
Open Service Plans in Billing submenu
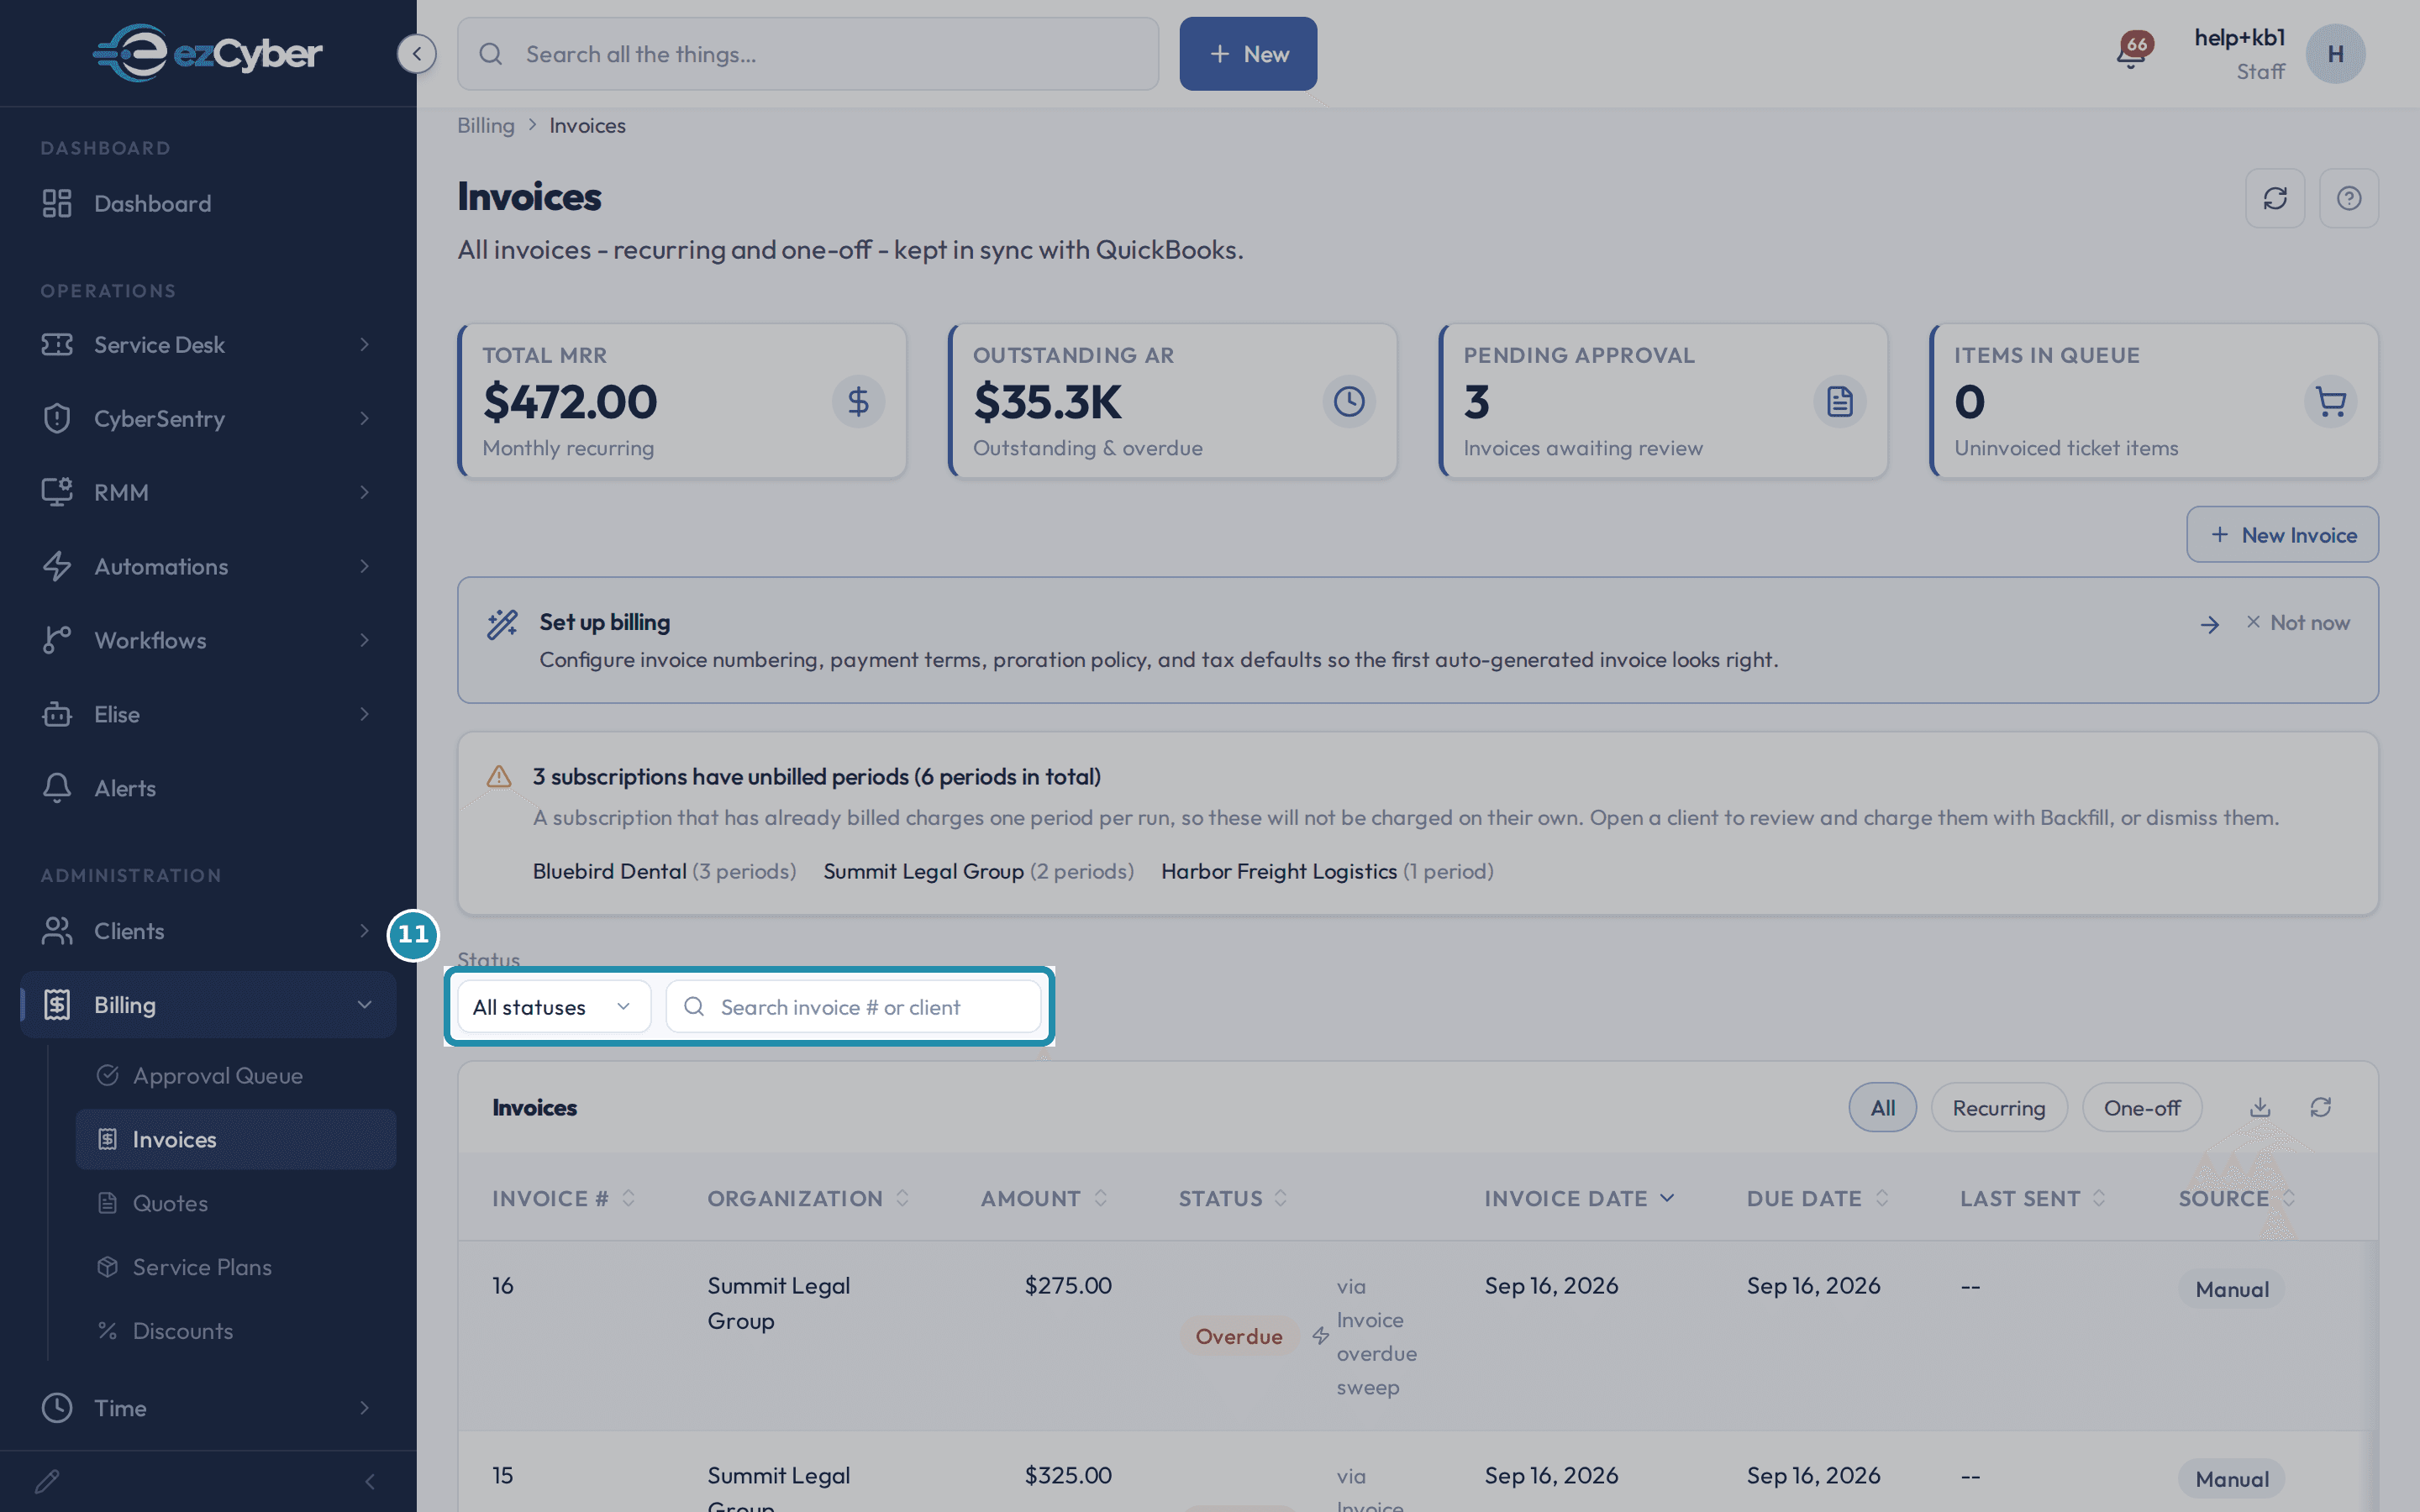[236, 1267]
